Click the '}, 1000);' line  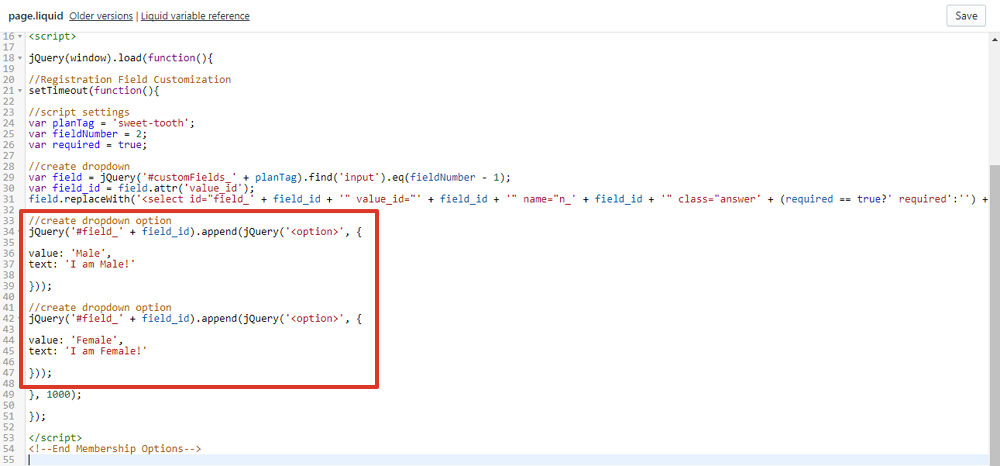tap(55, 394)
